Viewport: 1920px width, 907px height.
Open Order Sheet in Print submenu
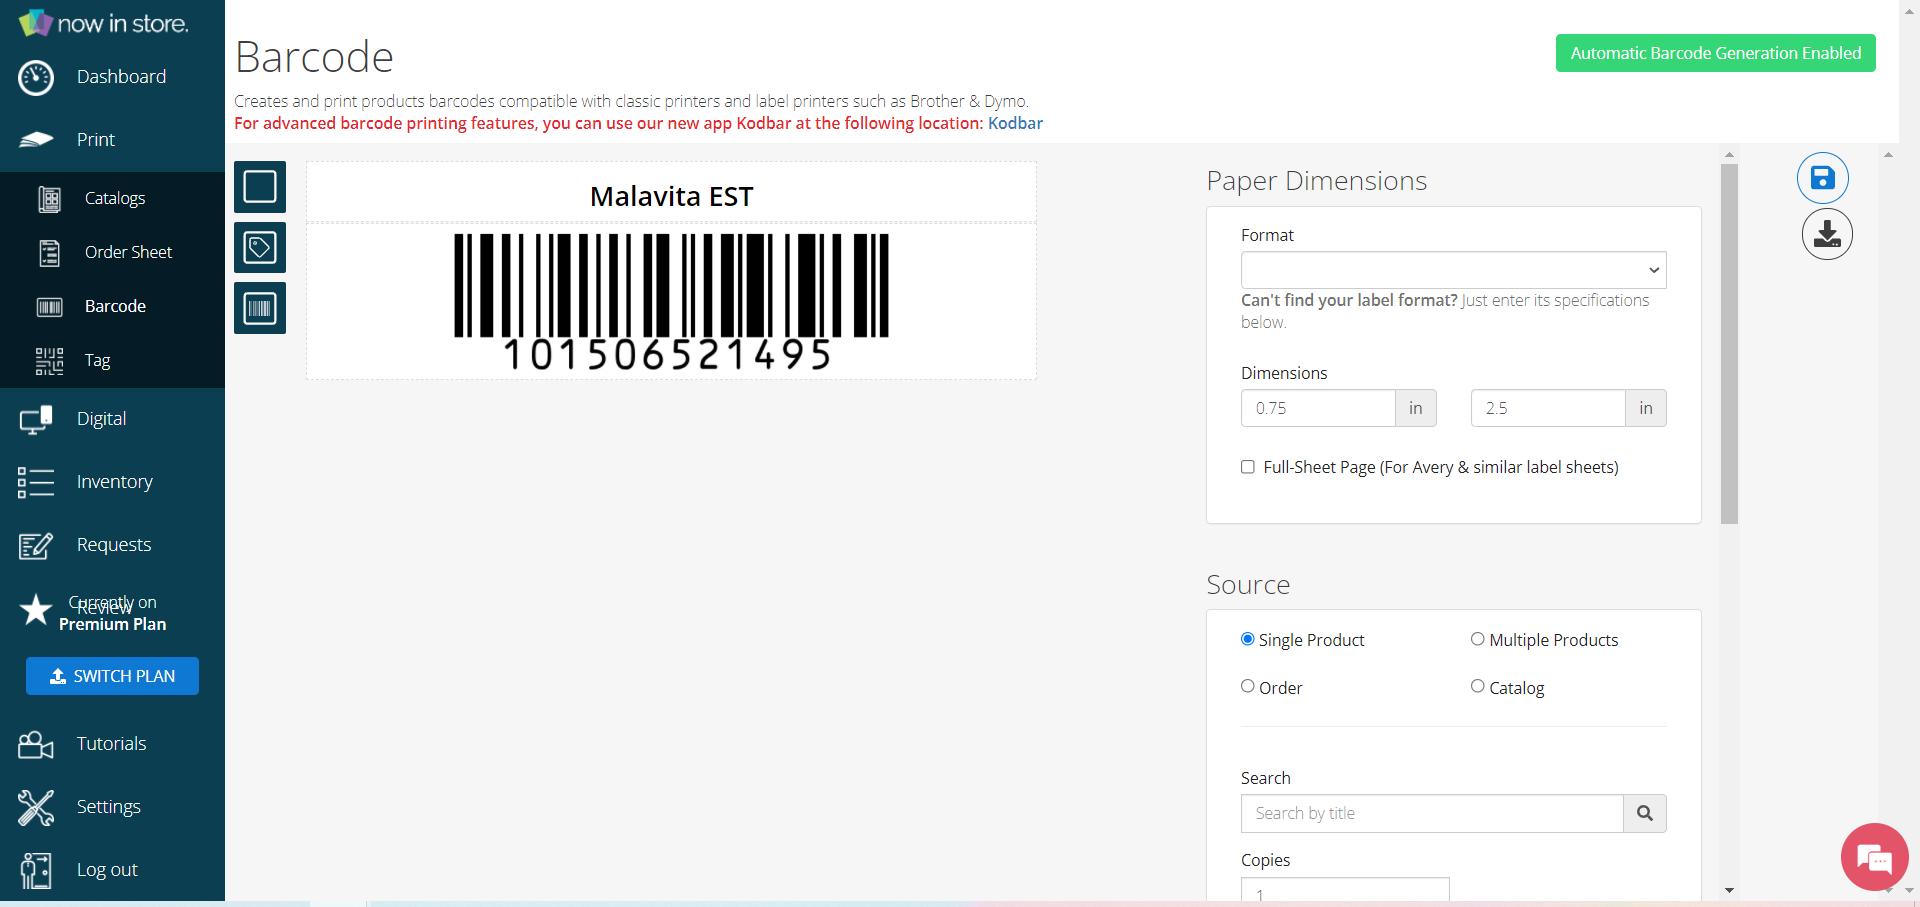click(128, 253)
